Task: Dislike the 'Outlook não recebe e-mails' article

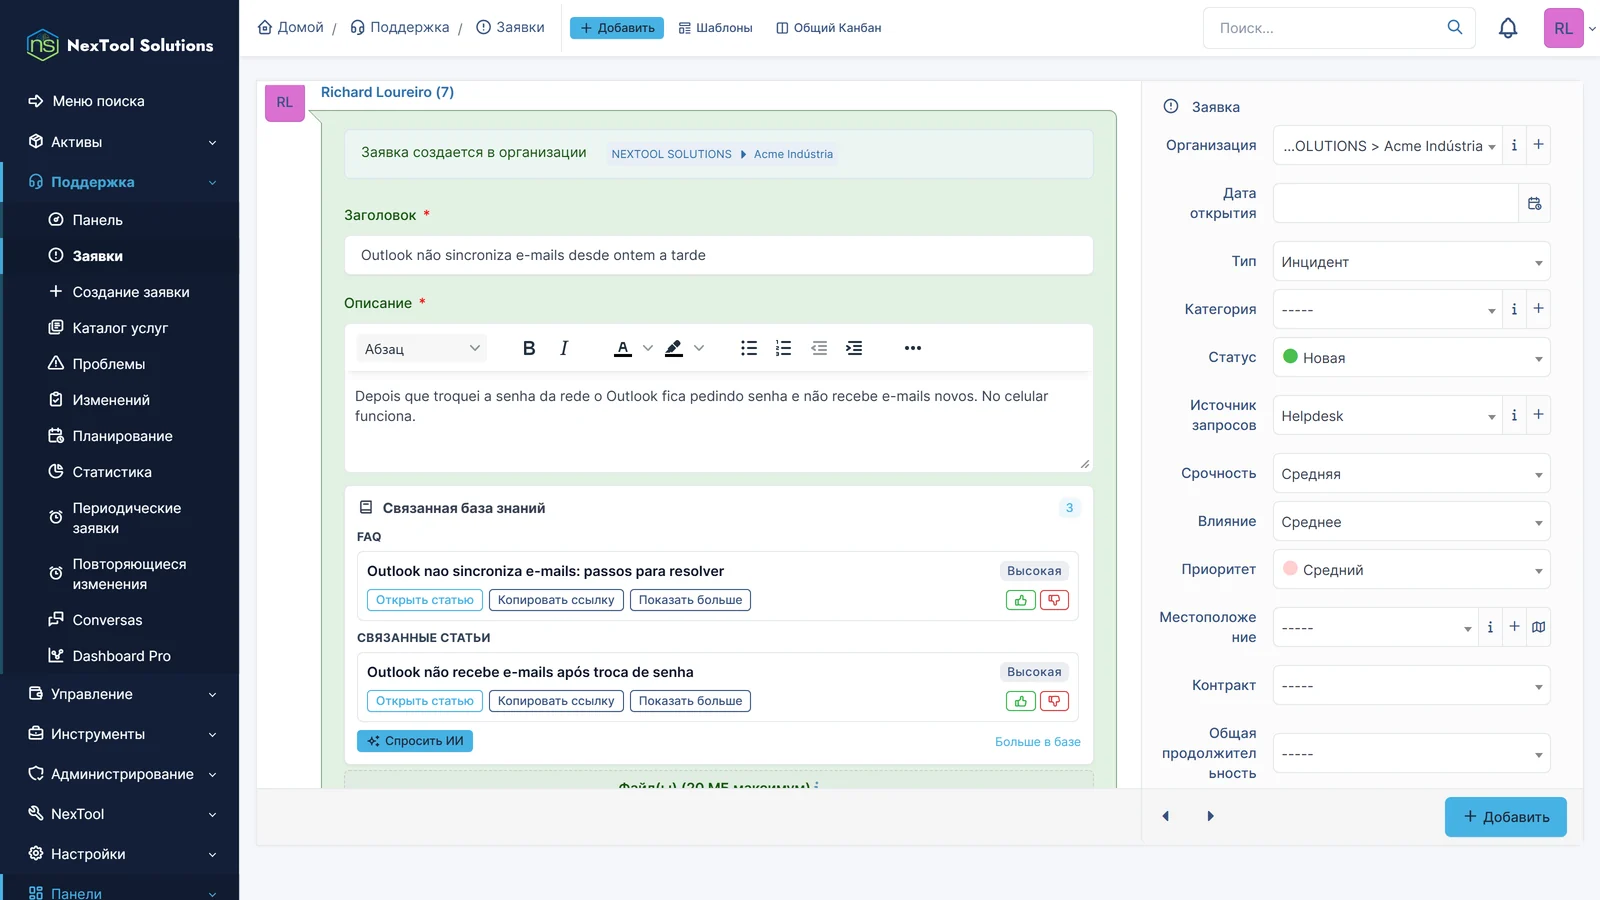Action: [x=1054, y=701]
